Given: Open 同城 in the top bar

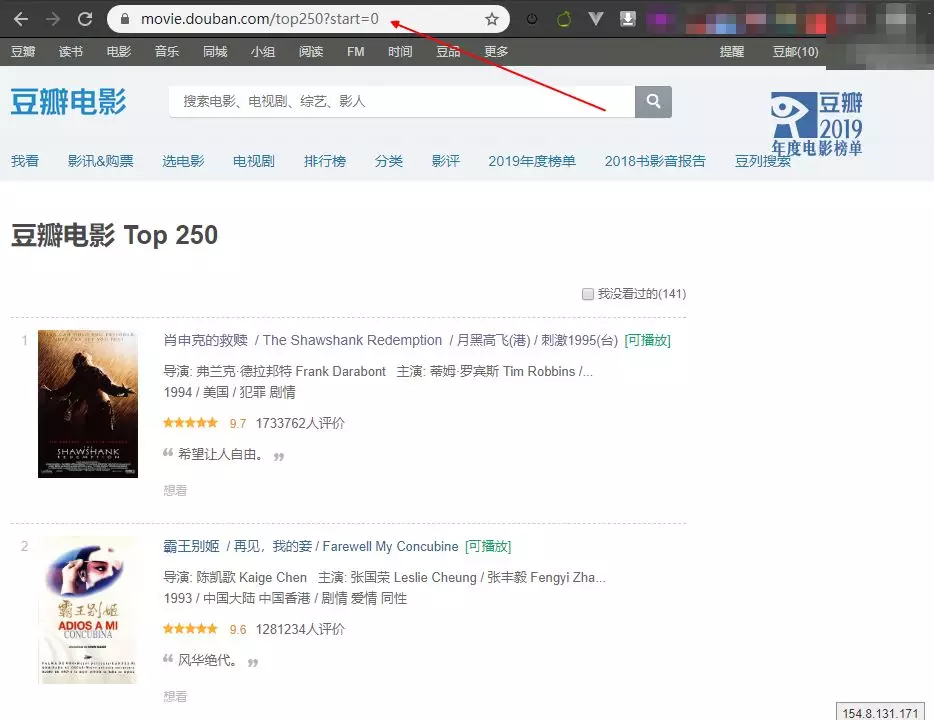Looking at the screenshot, I should tap(215, 52).
